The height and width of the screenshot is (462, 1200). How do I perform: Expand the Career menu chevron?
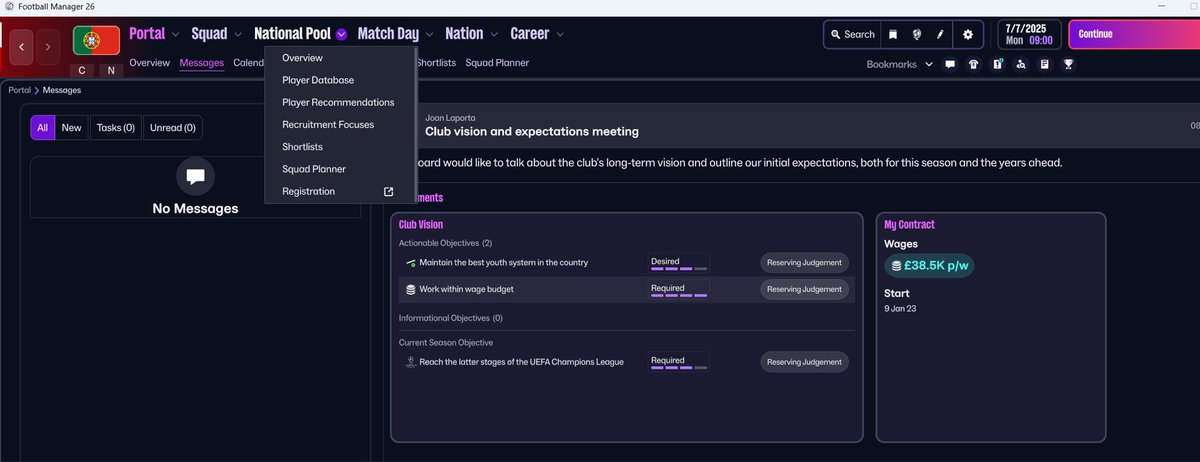pyautogui.click(x=560, y=35)
